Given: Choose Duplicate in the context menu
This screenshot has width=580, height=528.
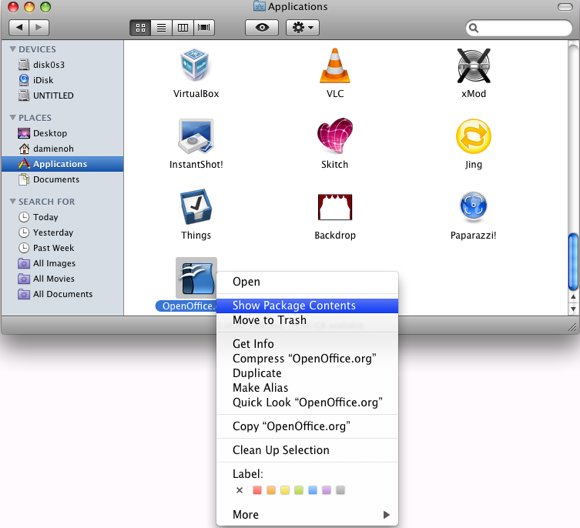Looking at the screenshot, I should click(307, 373).
